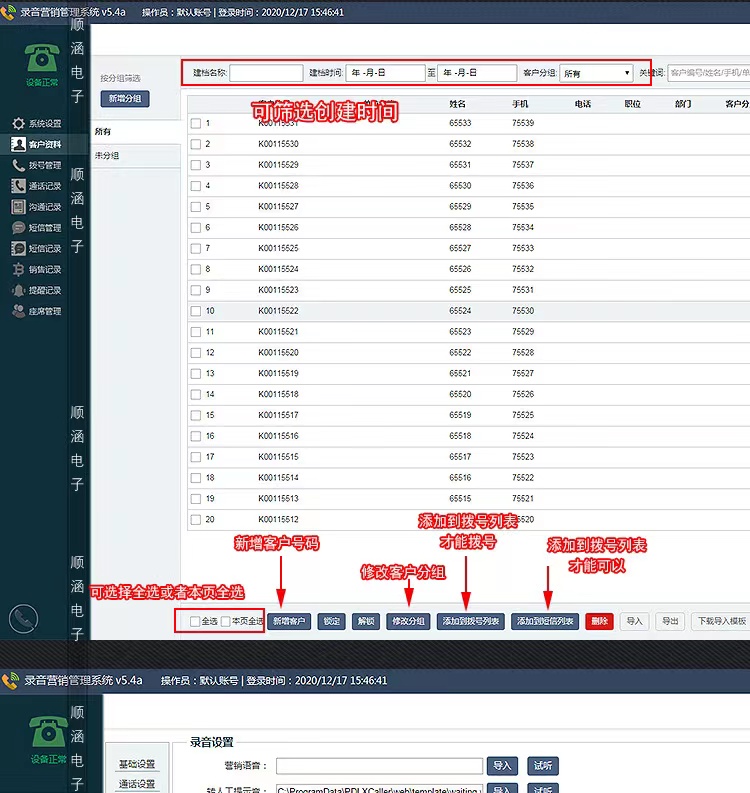Click the 下载导入模板 button
Viewport: 750px width, 793px height.
coord(721,621)
